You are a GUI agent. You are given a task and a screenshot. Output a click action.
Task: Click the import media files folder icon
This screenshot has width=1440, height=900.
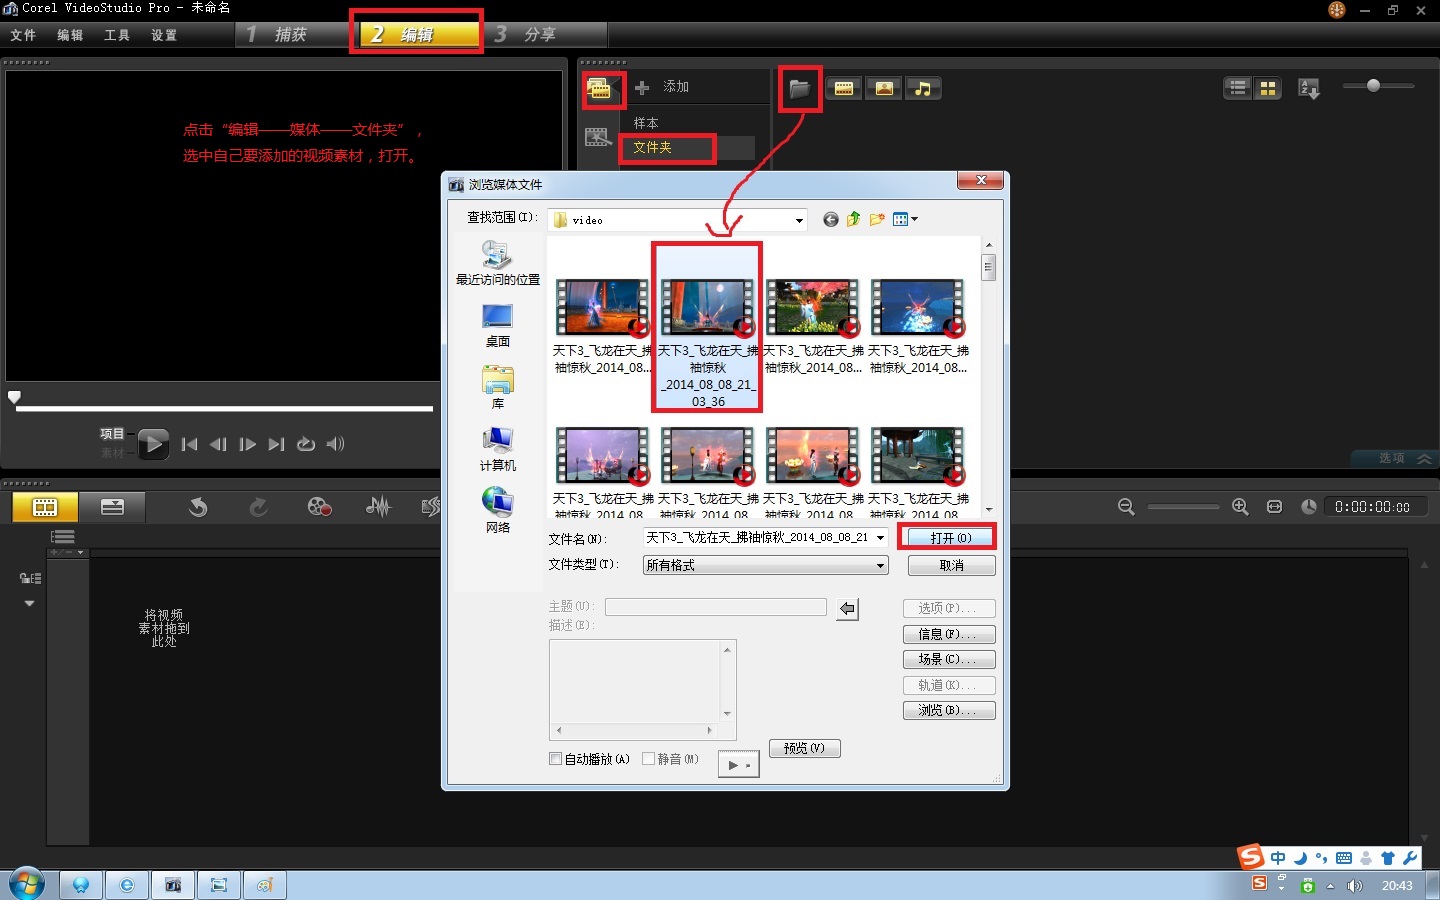(799, 88)
